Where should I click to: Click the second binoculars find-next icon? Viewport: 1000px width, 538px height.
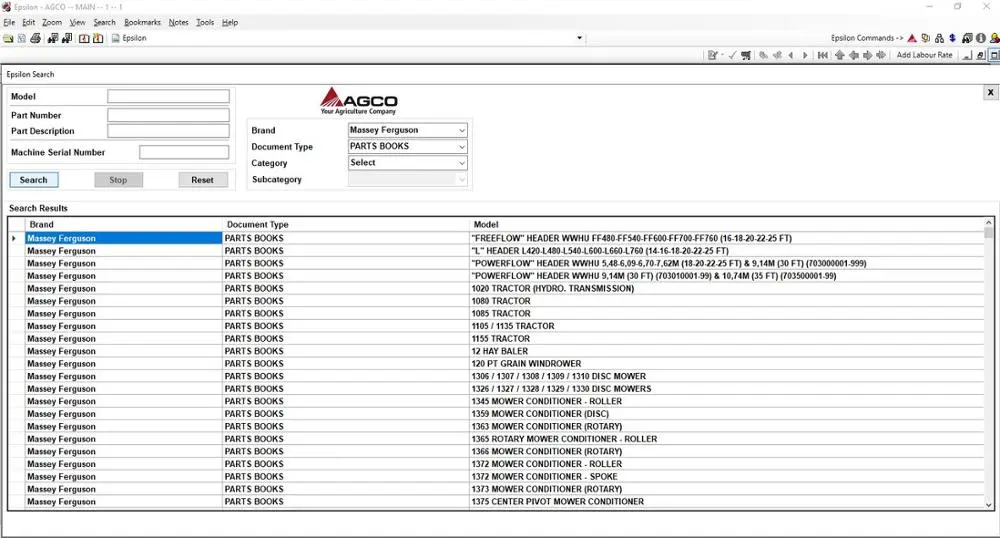pos(67,38)
